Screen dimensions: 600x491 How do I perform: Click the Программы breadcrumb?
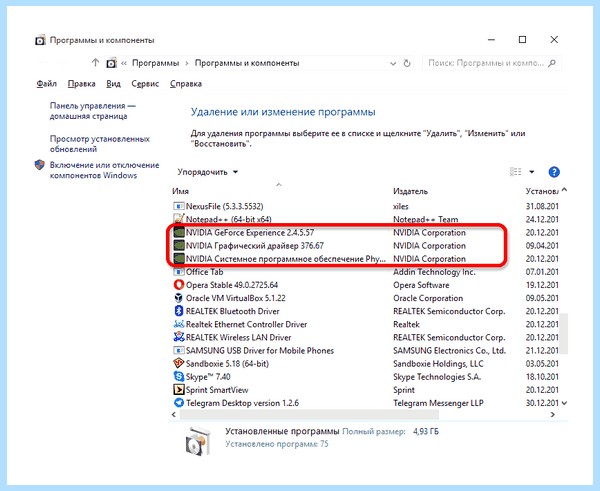tap(155, 63)
